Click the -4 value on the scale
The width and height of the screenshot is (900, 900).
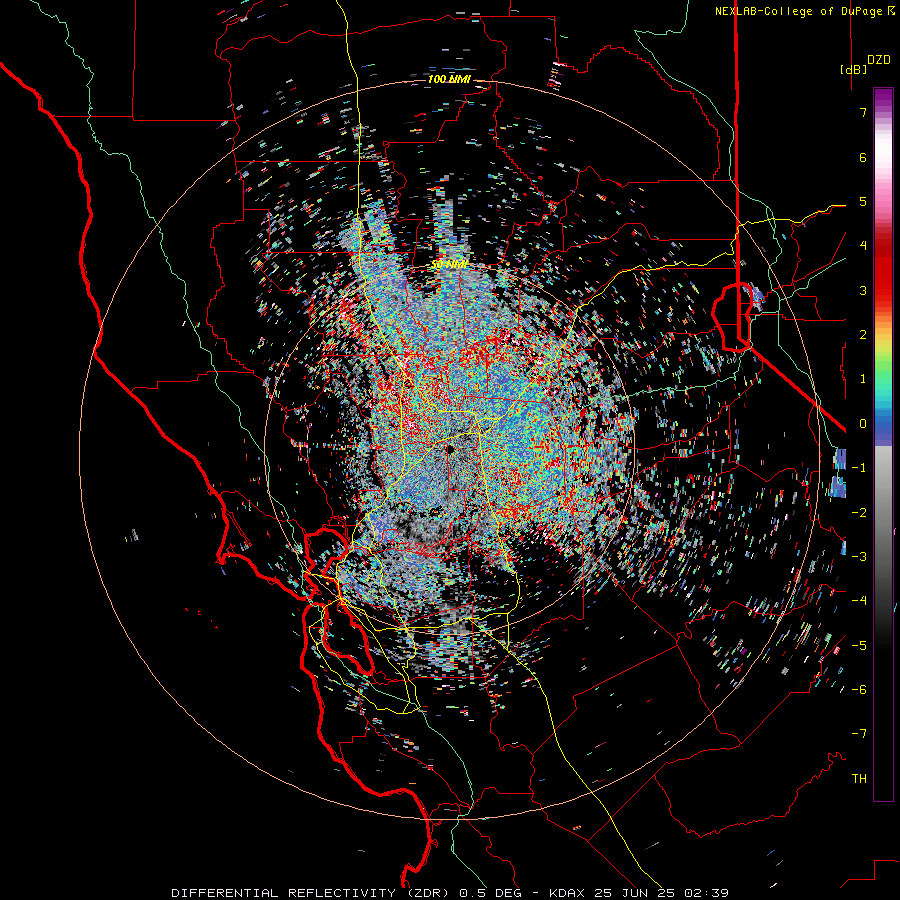click(x=859, y=601)
